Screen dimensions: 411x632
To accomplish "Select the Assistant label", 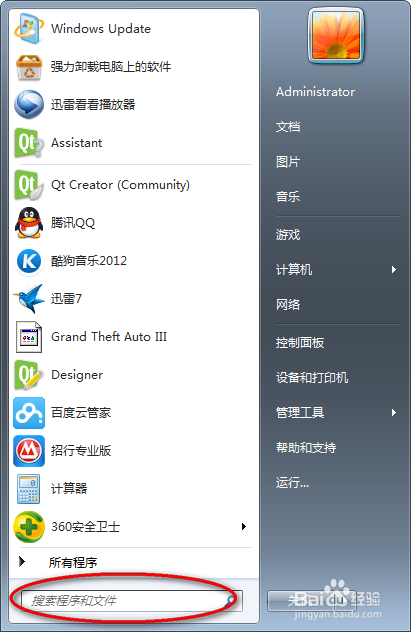I will click(x=77, y=143).
